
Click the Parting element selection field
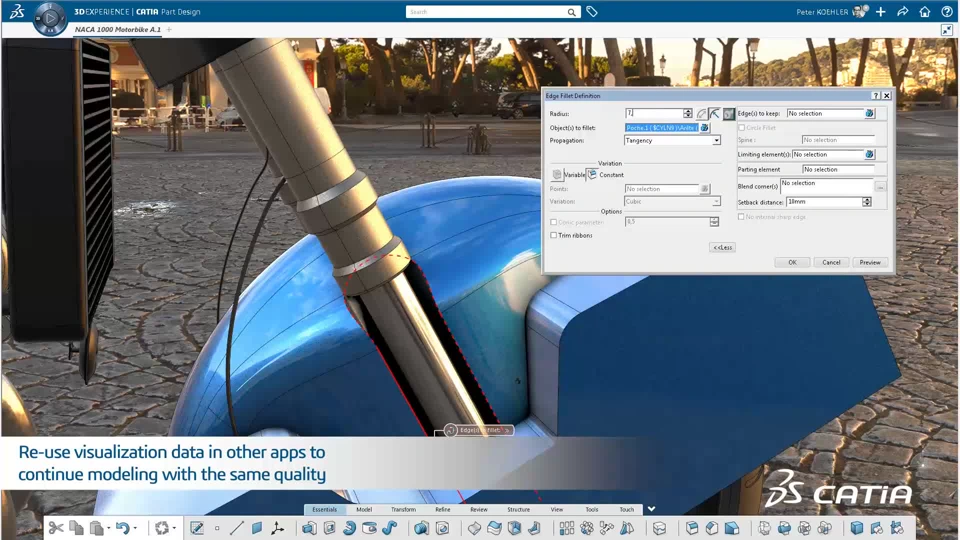click(x=838, y=169)
